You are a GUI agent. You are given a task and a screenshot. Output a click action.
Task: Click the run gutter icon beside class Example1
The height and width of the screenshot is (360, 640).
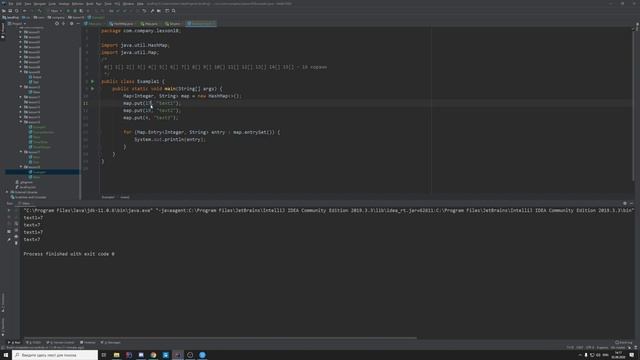click(93, 82)
